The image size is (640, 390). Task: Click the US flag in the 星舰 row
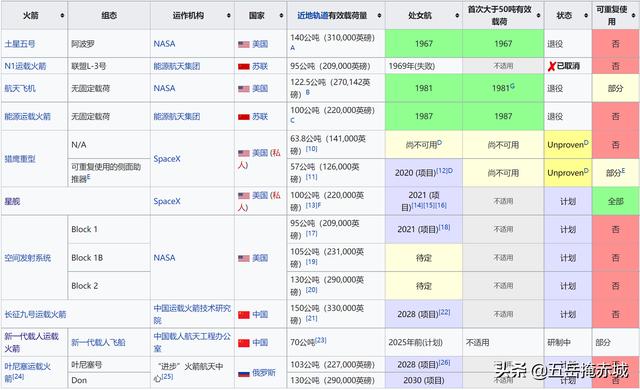pos(244,195)
